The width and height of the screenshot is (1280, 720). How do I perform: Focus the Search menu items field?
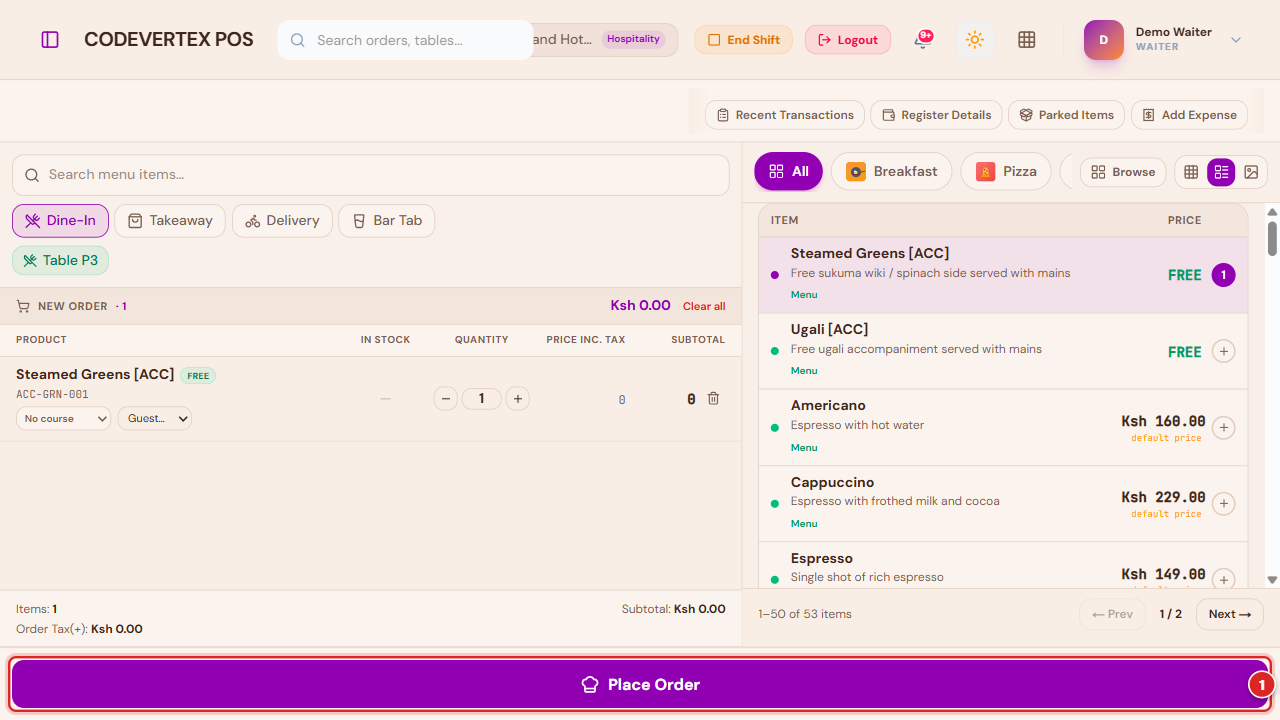point(371,175)
